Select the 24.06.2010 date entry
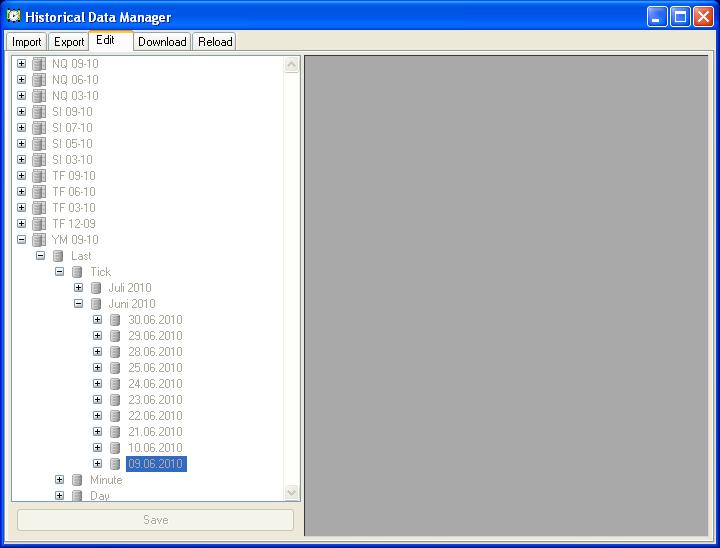The height and width of the screenshot is (548, 720). pos(155,384)
